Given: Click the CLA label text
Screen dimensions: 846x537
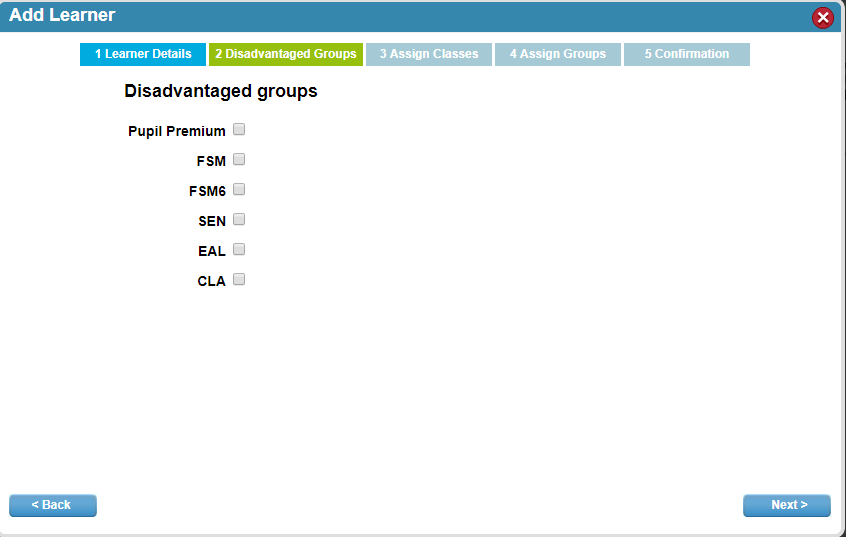Looking at the screenshot, I should (x=211, y=281).
